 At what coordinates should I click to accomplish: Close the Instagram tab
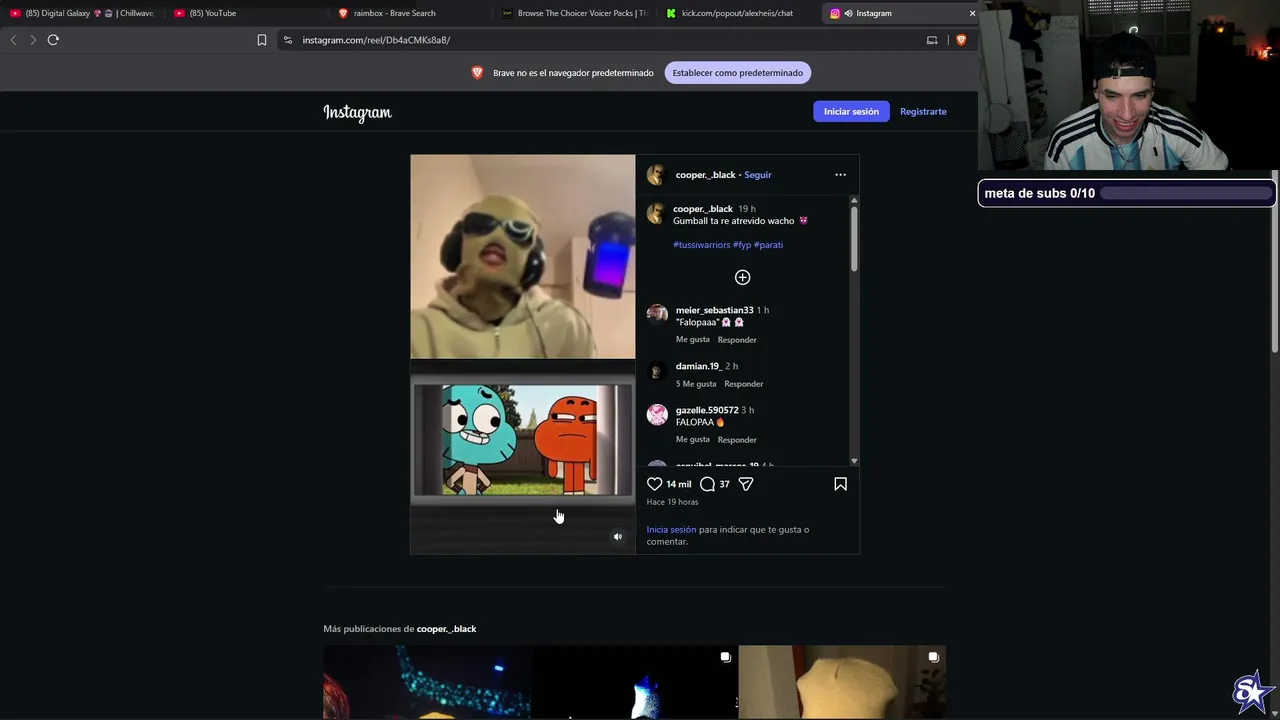[x=972, y=13]
